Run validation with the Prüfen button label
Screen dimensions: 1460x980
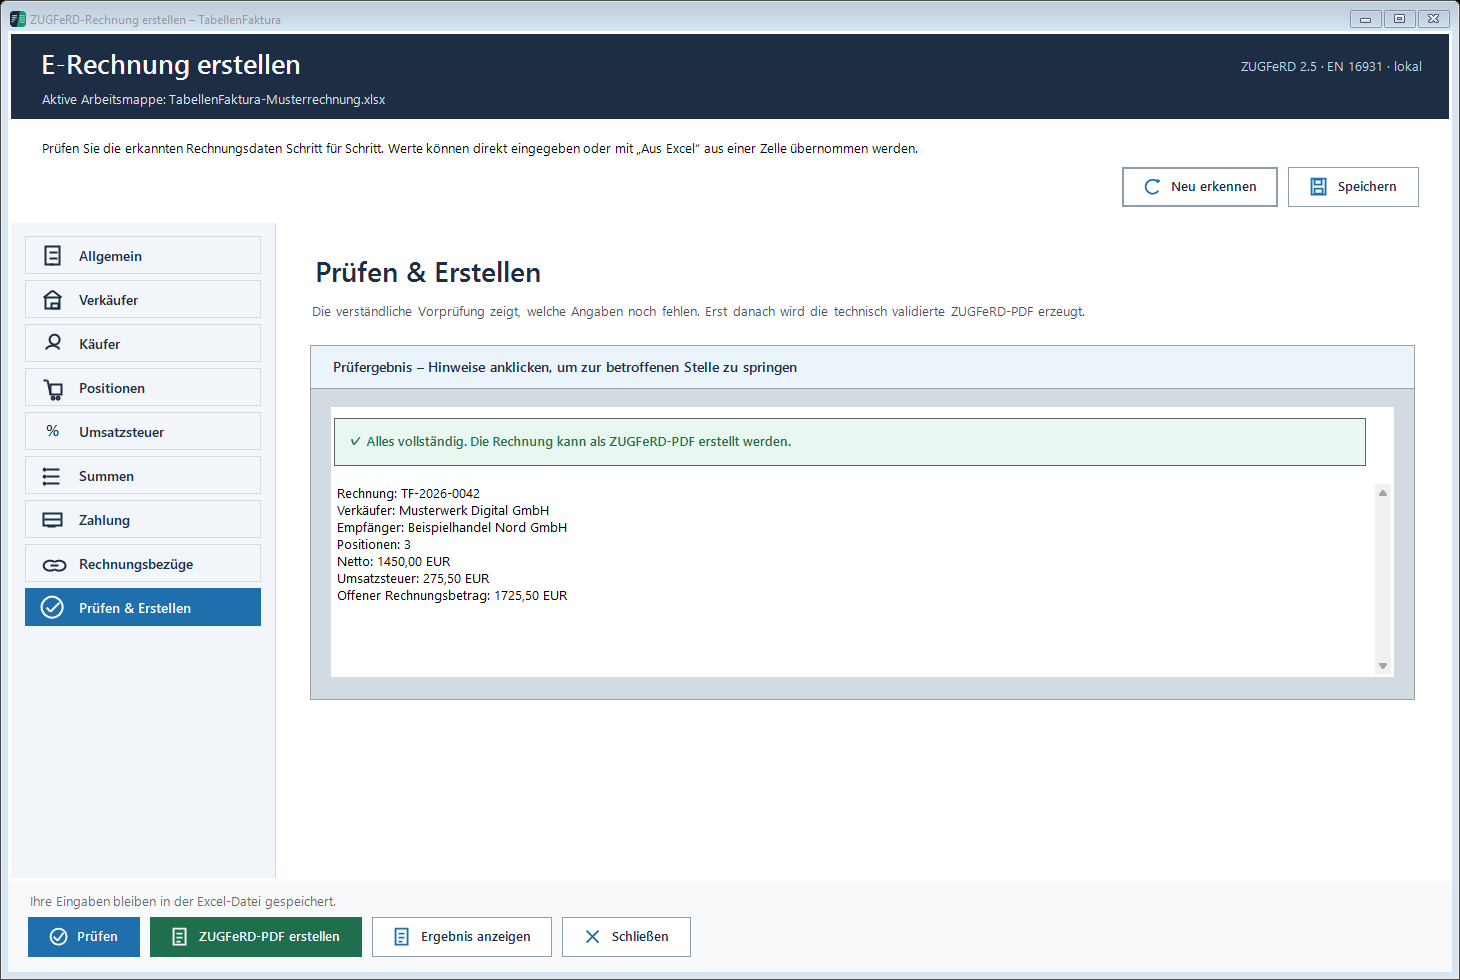(97, 937)
